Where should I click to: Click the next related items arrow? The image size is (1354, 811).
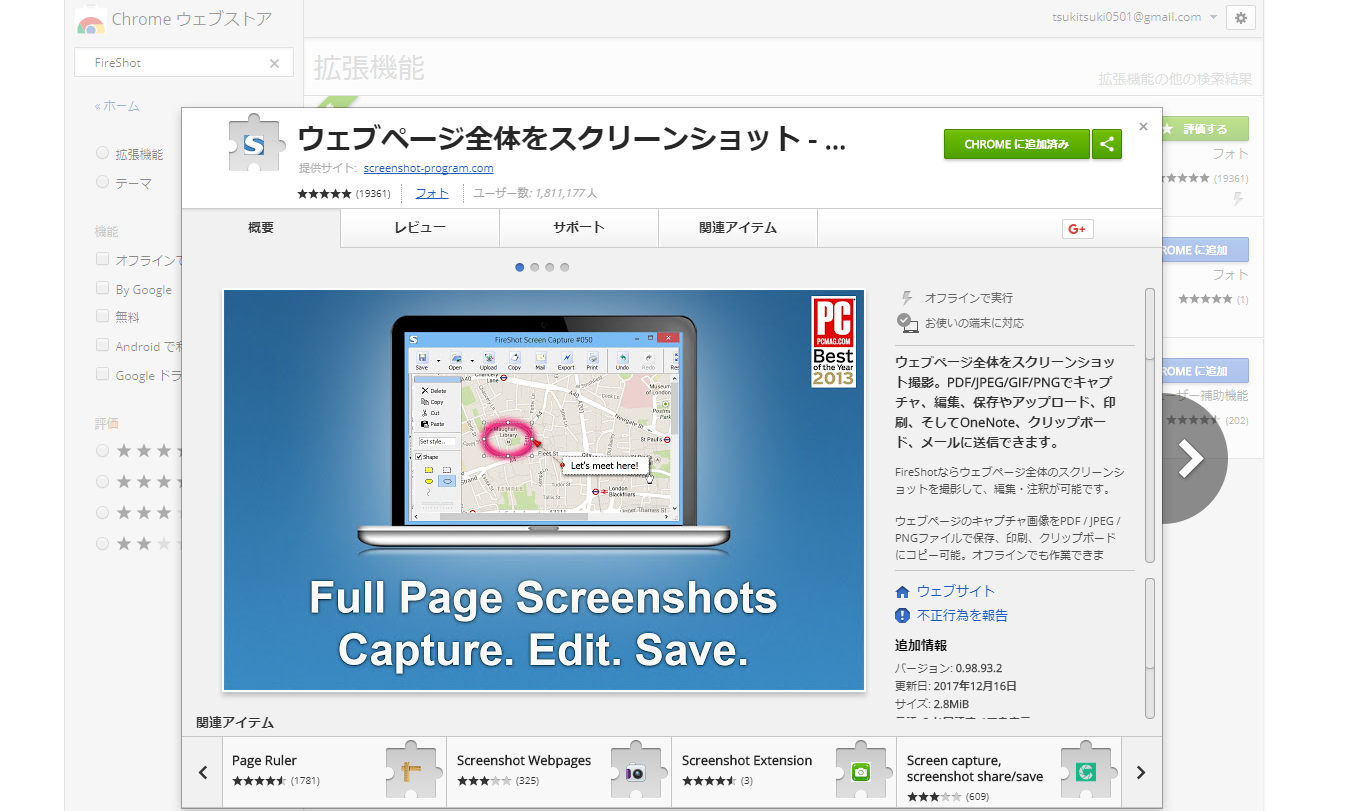tap(1141, 772)
